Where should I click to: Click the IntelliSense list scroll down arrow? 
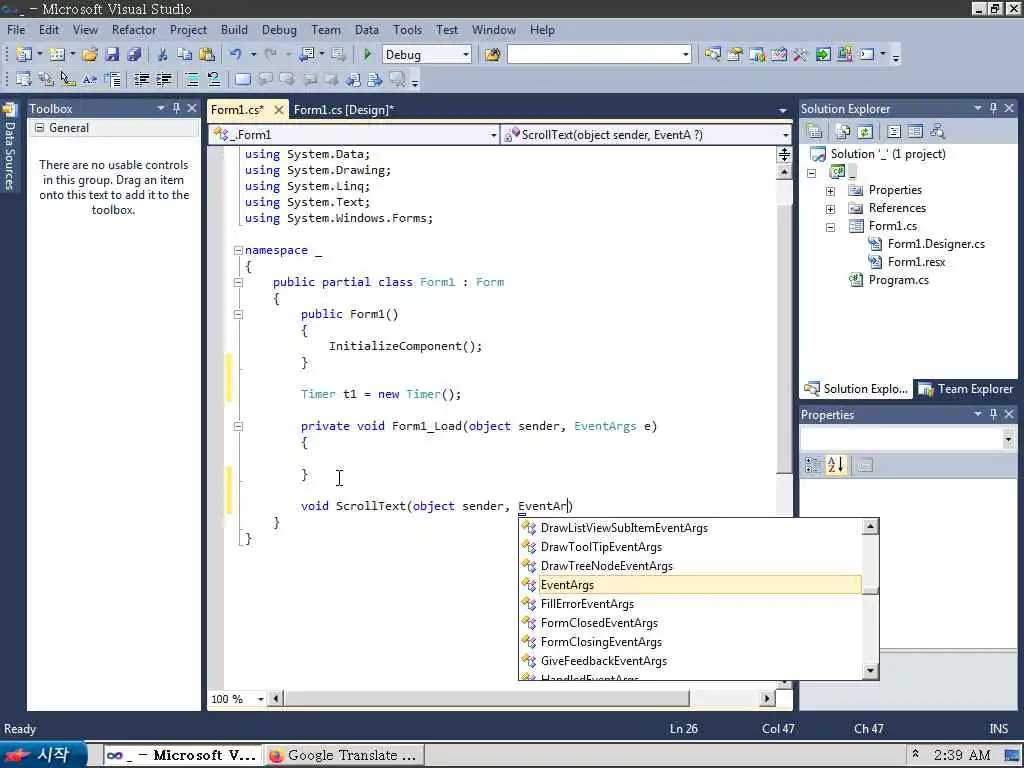pos(870,671)
